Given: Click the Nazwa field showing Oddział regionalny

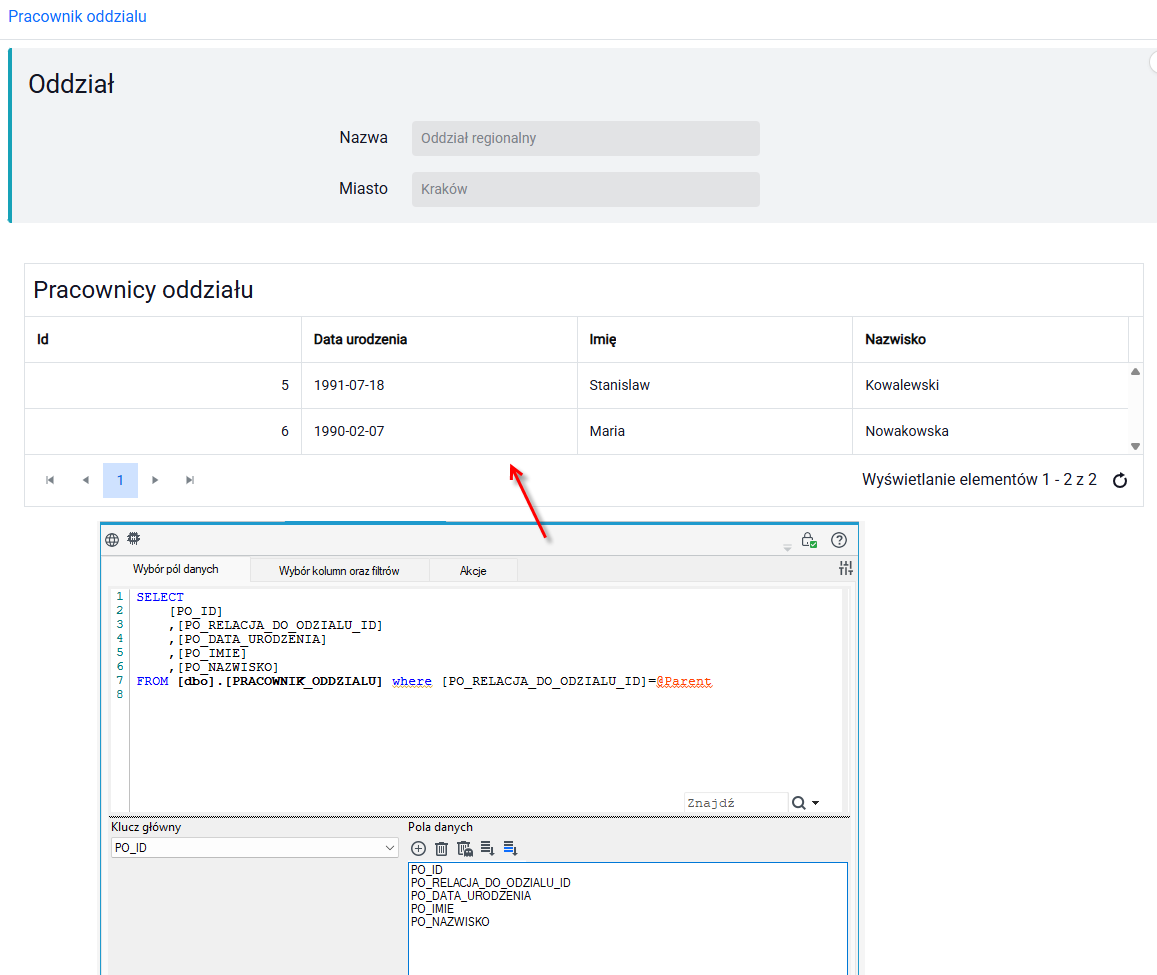Looking at the screenshot, I should (x=586, y=138).
